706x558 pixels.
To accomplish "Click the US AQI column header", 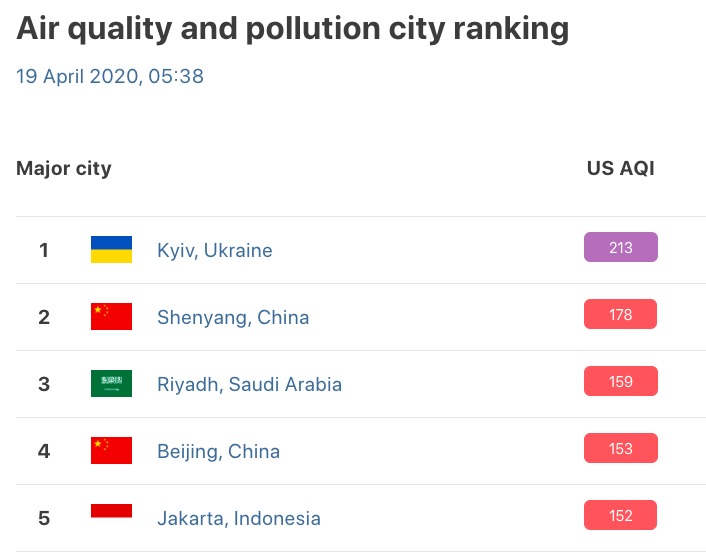I will tap(620, 168).
